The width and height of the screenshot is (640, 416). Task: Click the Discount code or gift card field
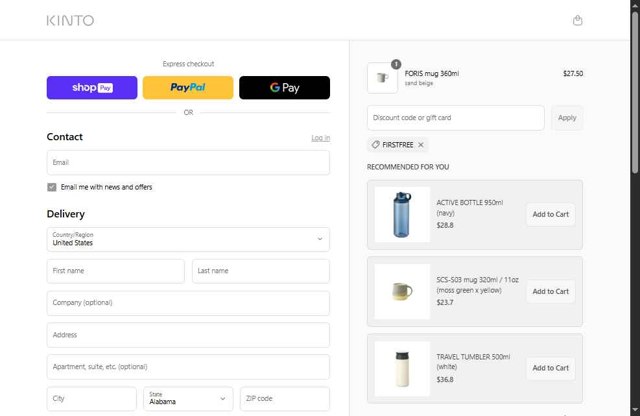tap(456, 118)
